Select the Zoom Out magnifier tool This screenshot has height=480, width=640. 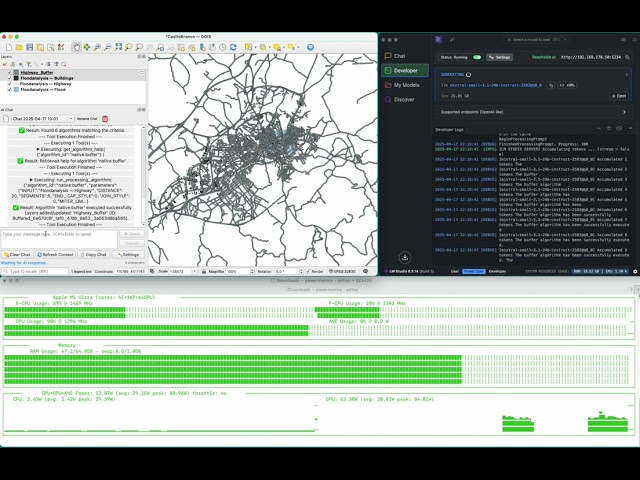click(x=107, y=47)
